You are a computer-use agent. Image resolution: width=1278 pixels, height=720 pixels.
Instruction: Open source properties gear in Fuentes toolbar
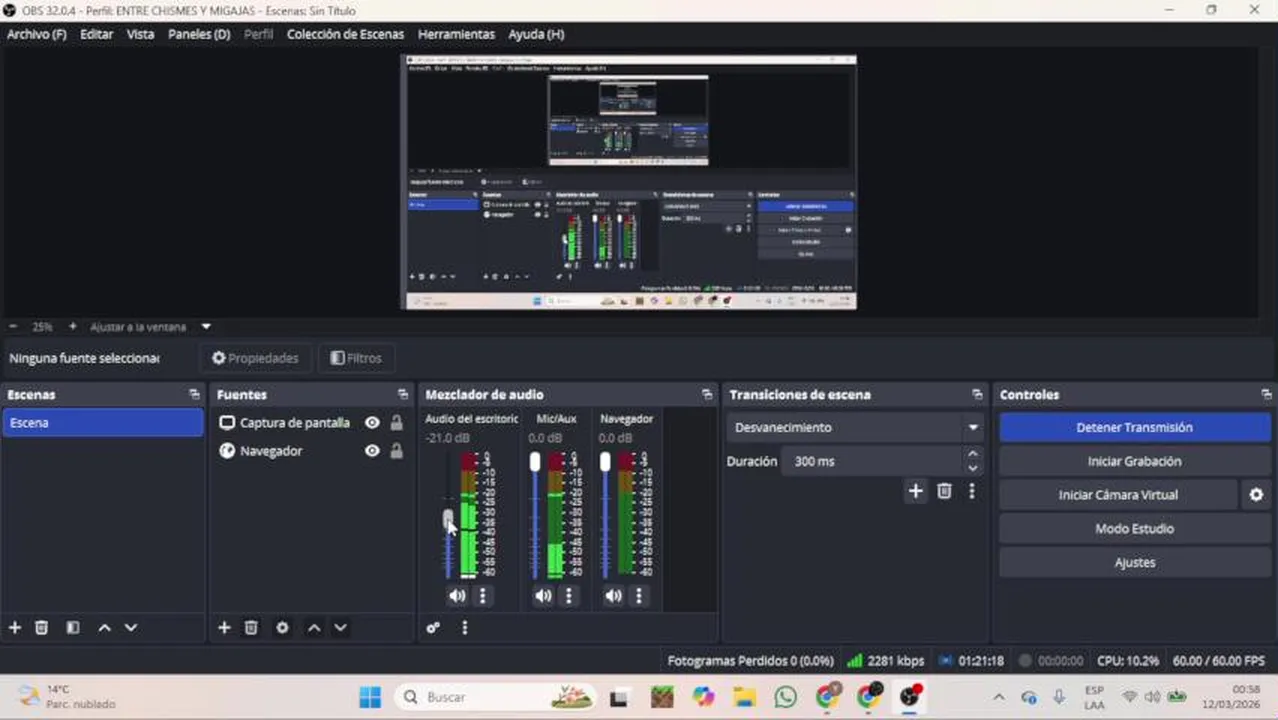coord(282,628)
